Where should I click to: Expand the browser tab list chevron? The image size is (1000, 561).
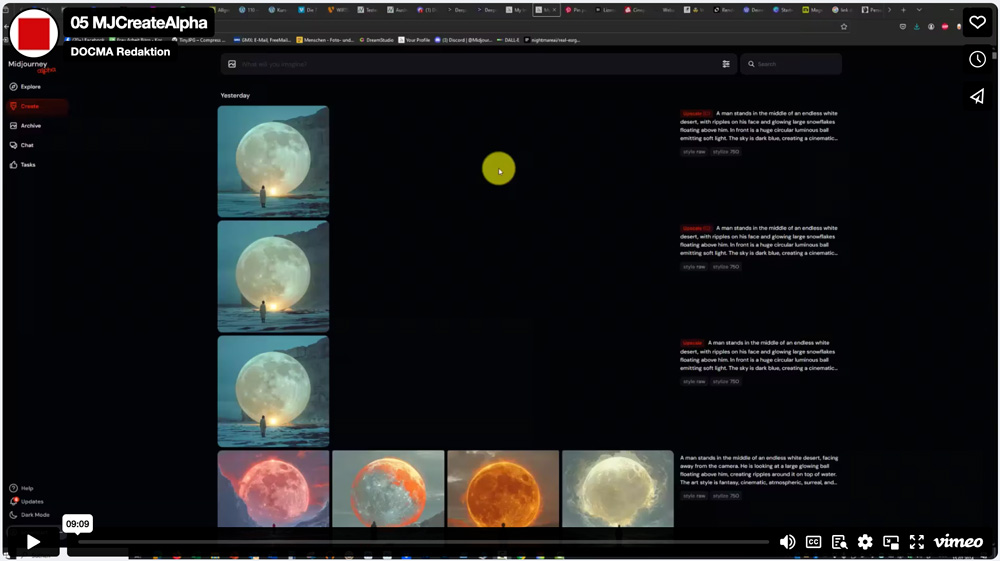coord(919,10)
